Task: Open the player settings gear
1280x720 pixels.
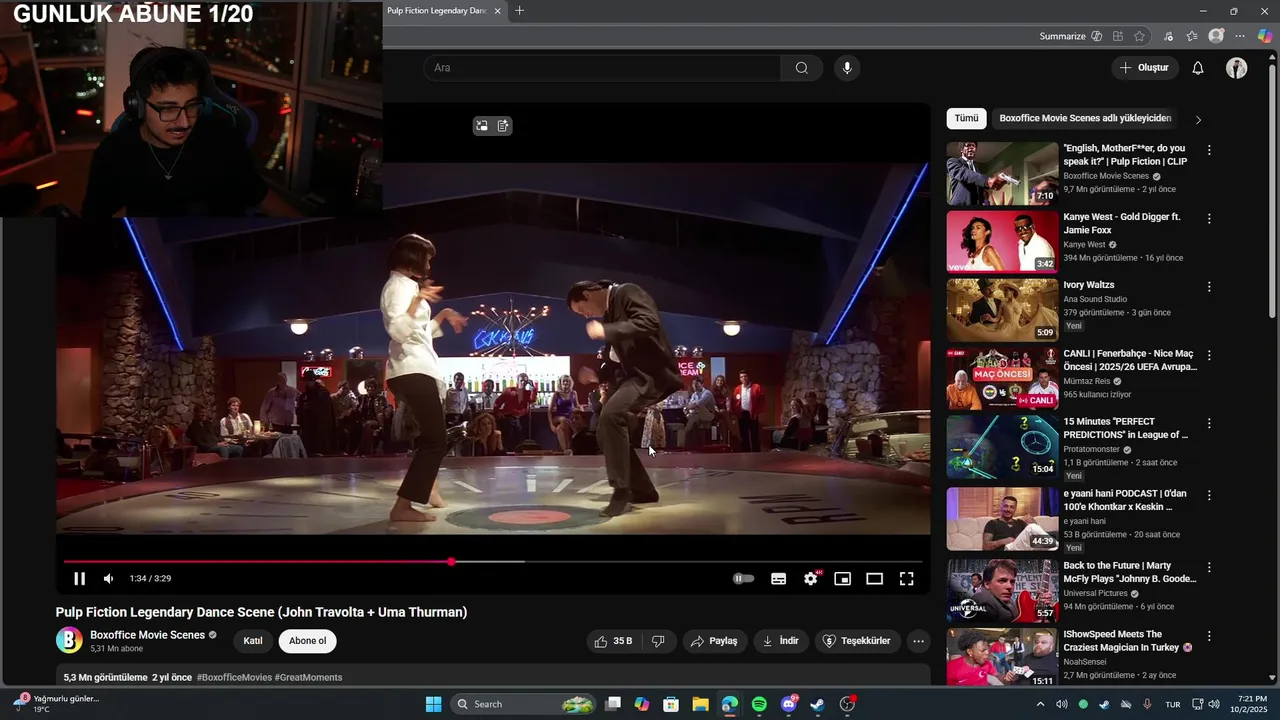Action: (811, 578)
